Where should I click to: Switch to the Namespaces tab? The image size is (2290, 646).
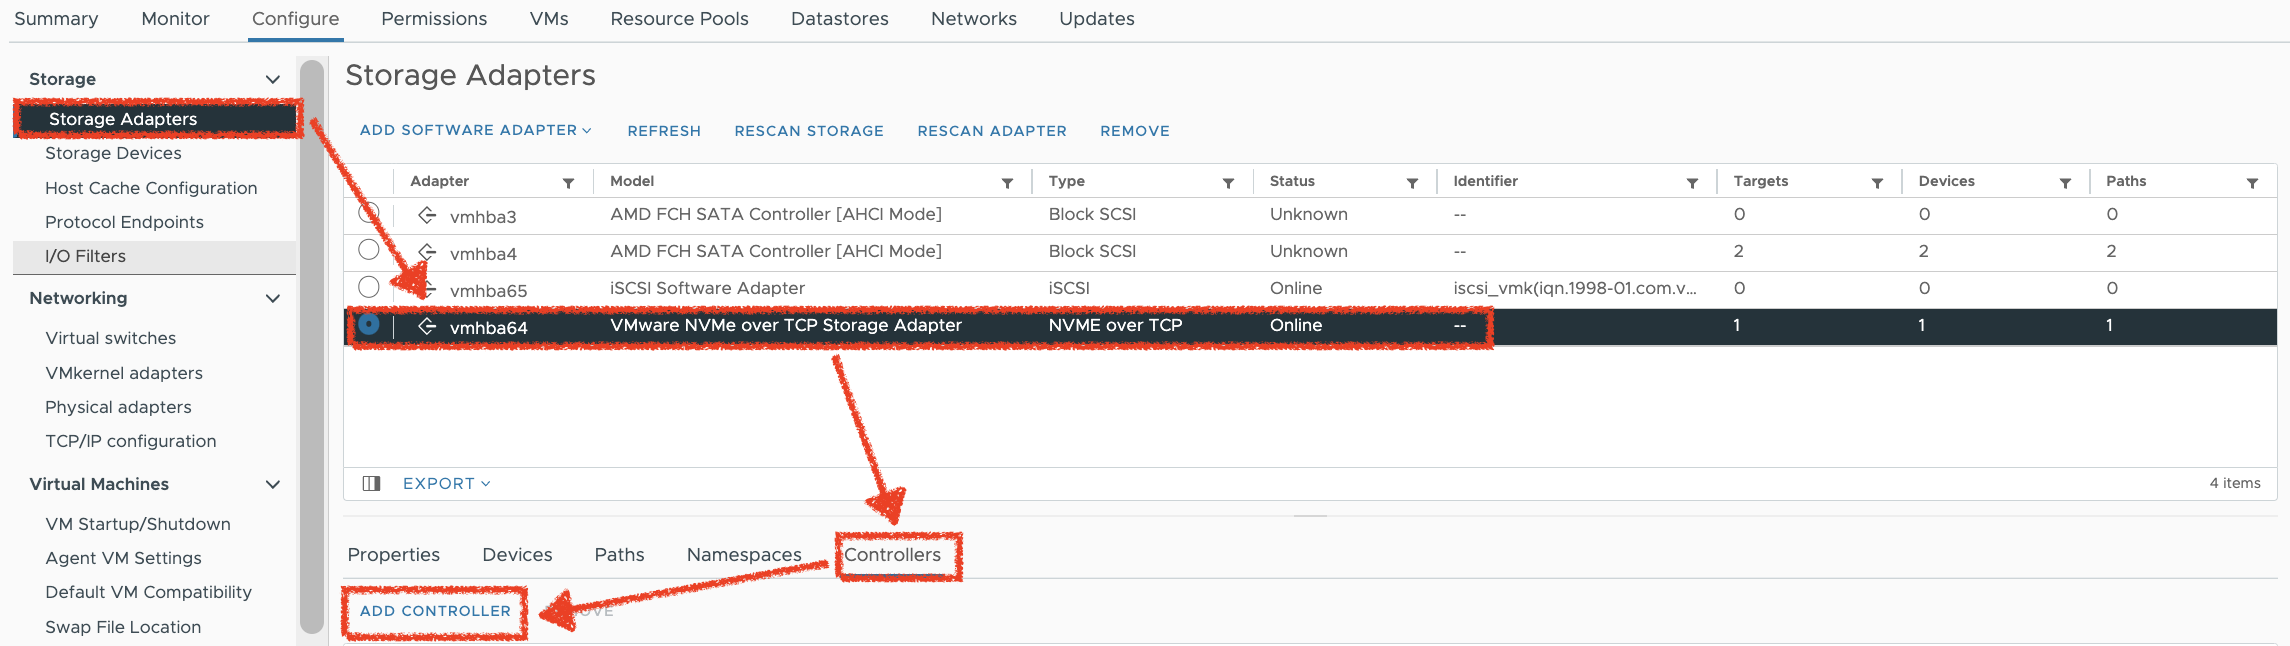[743, 555]
